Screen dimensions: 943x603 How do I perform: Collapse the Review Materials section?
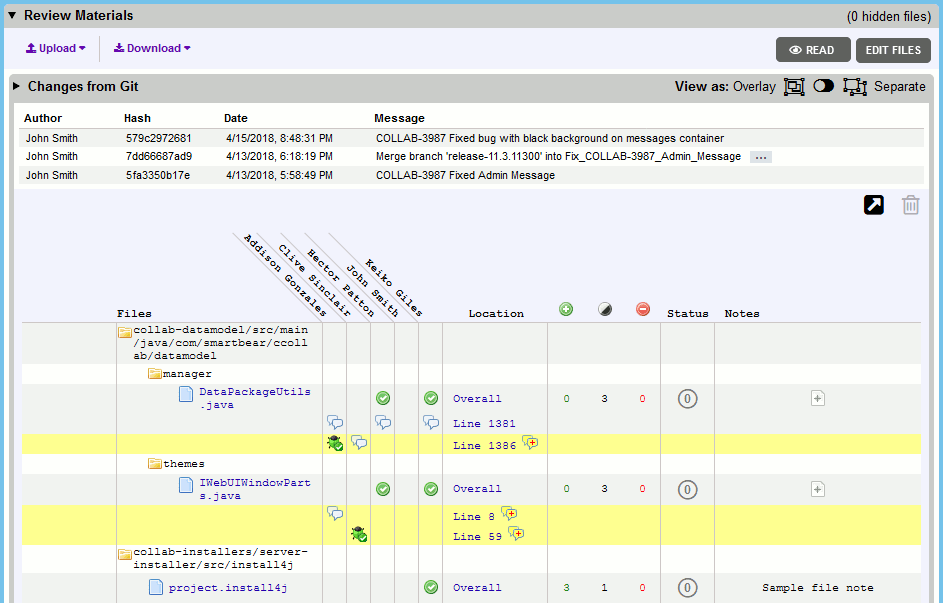point(12,15)
